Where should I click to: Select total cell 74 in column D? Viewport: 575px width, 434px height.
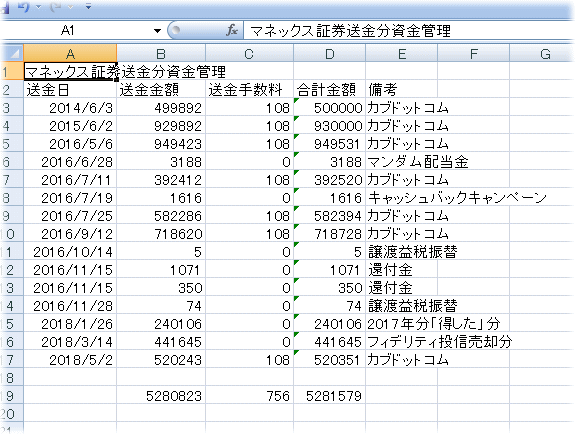click(329, 306)
